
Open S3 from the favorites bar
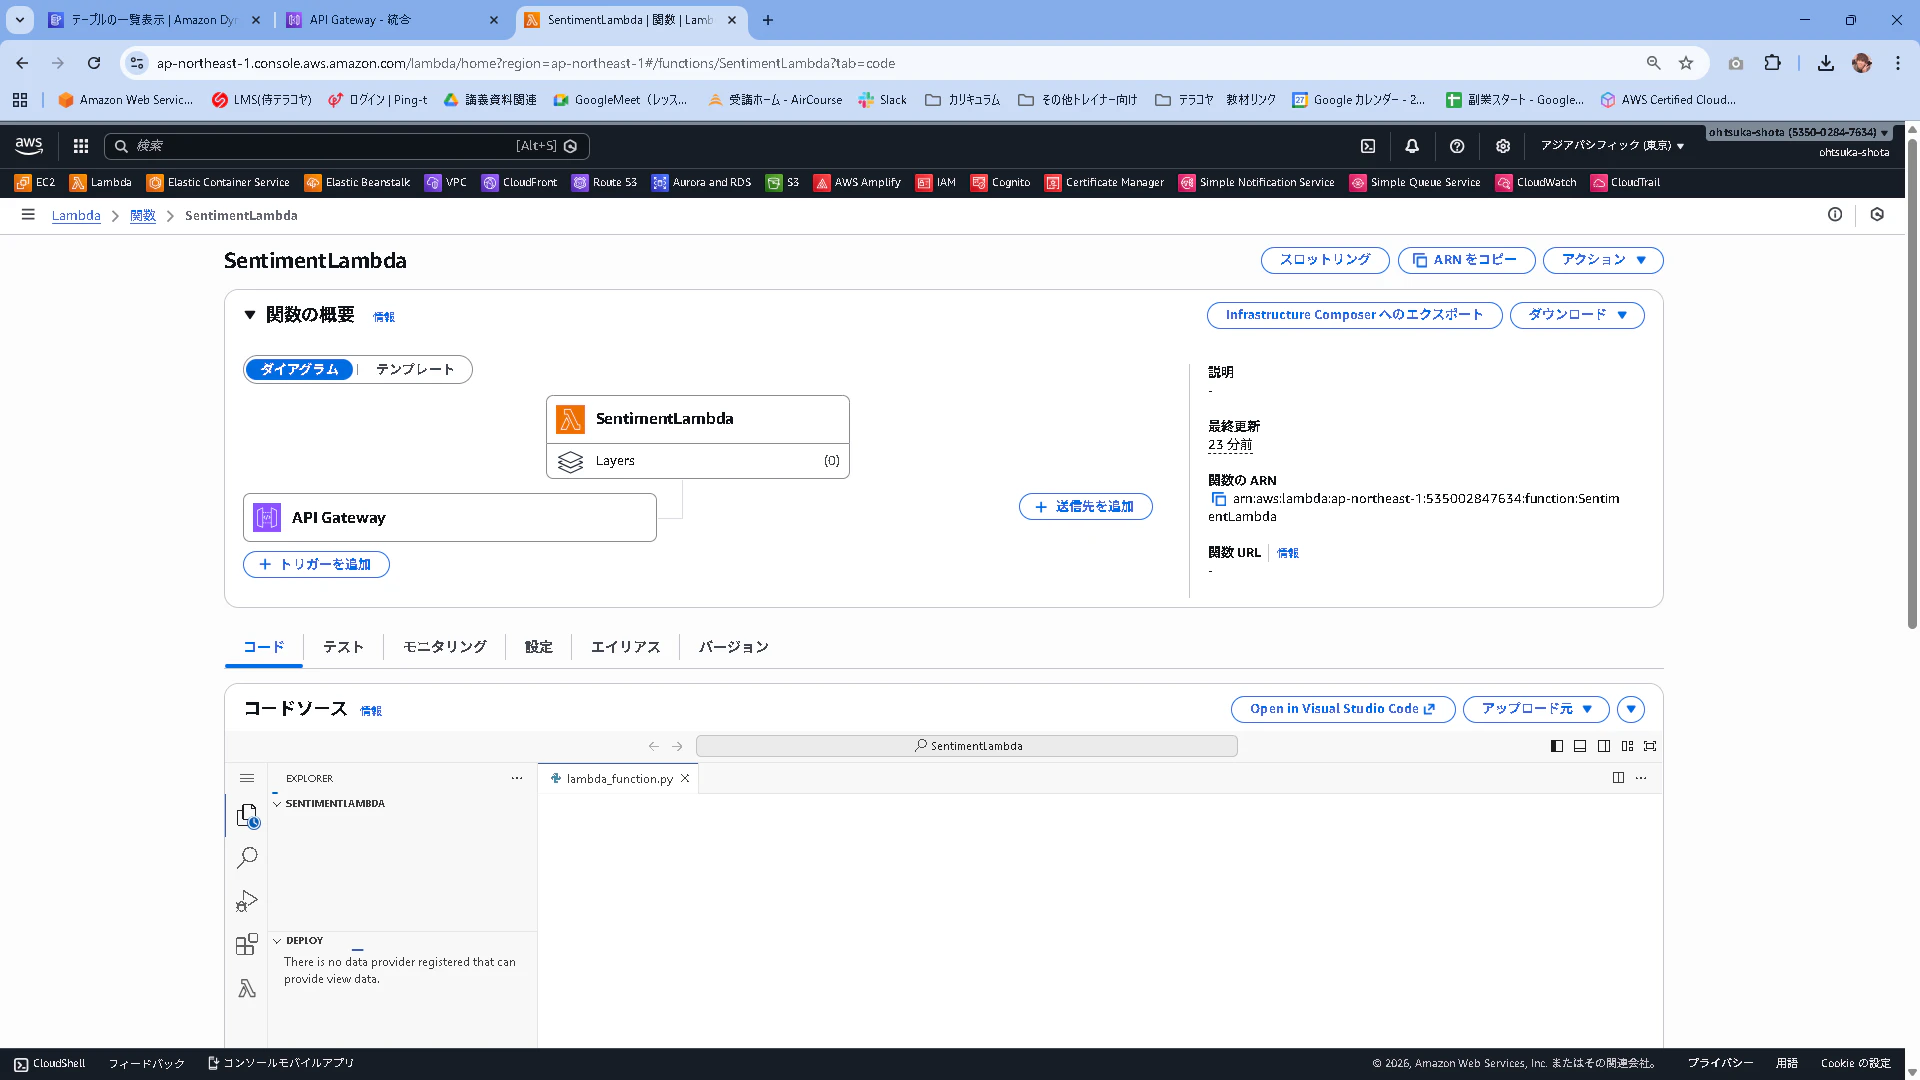(x=783, y=183)
